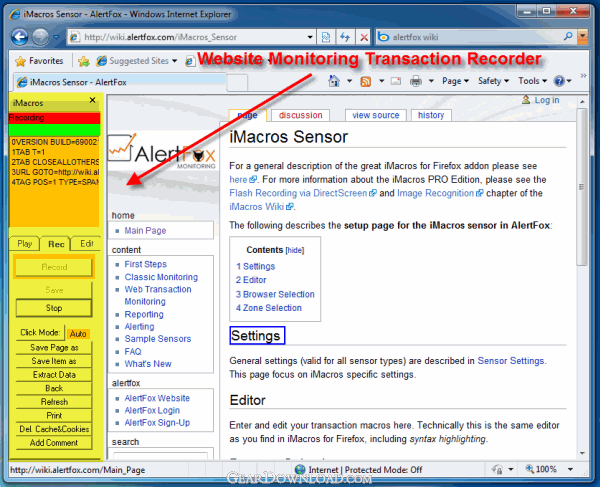
Task: Click the iMacros Print button
Action: [54, 415]
